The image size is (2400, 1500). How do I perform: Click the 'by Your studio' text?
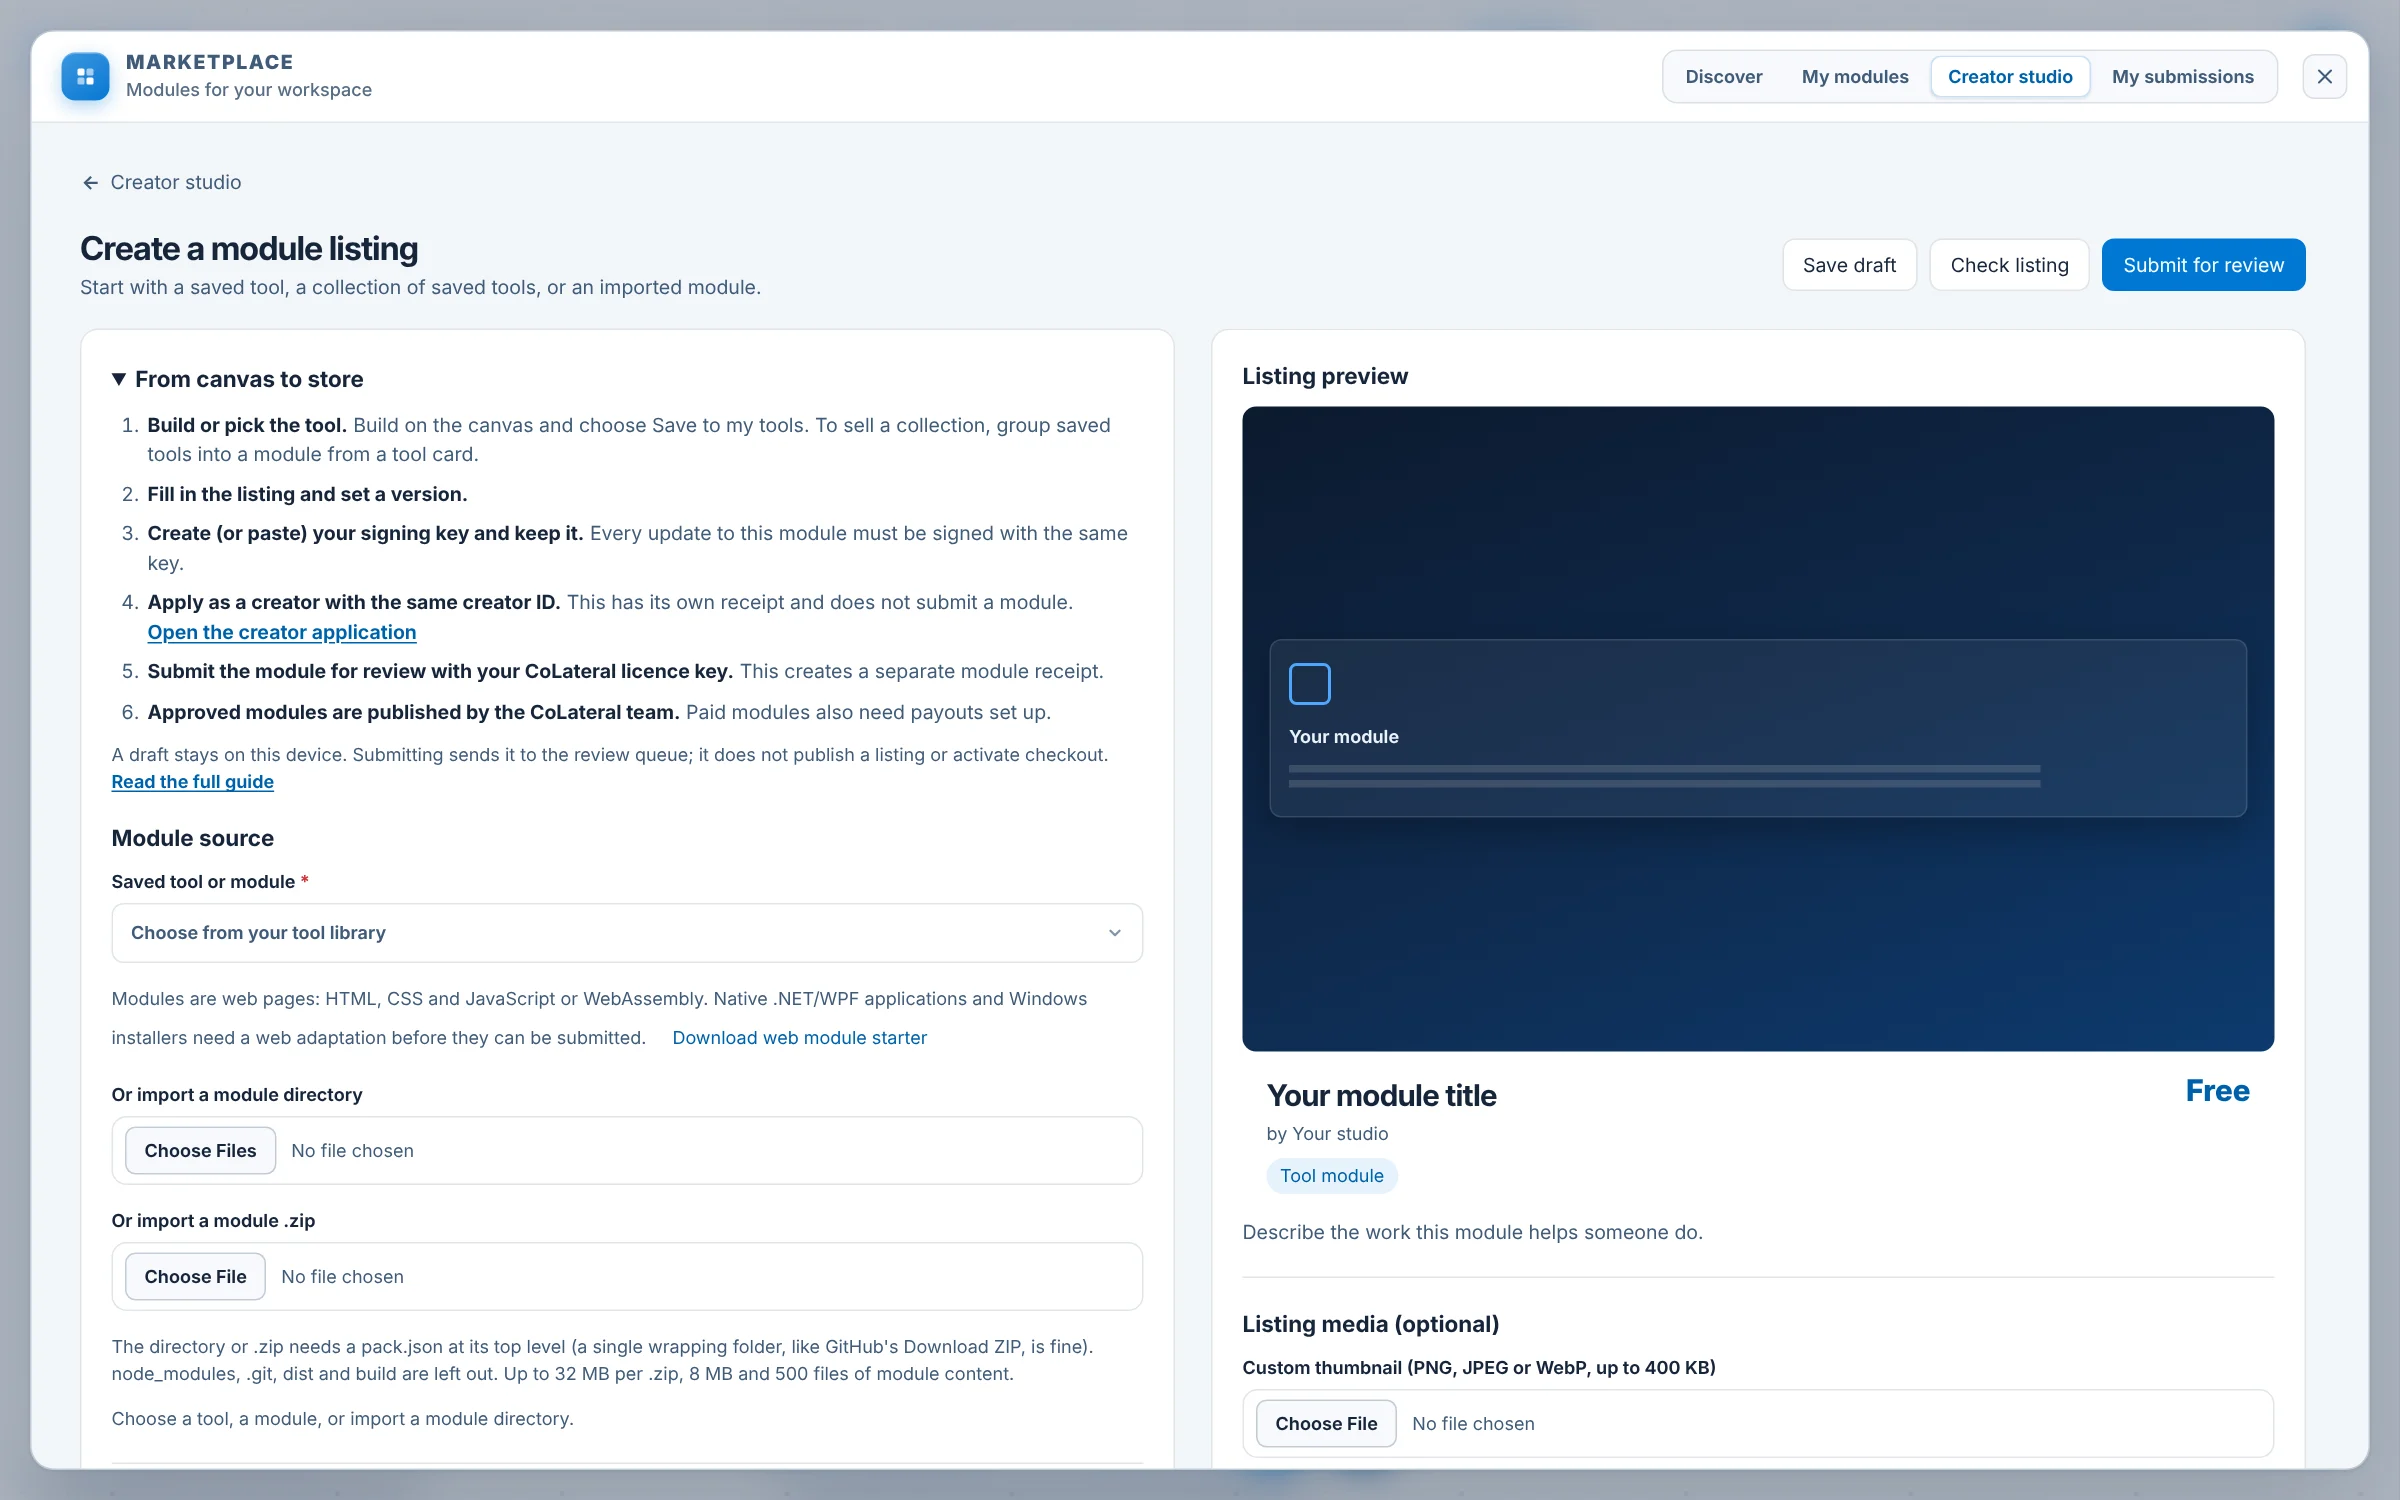coord(1327,1133)
